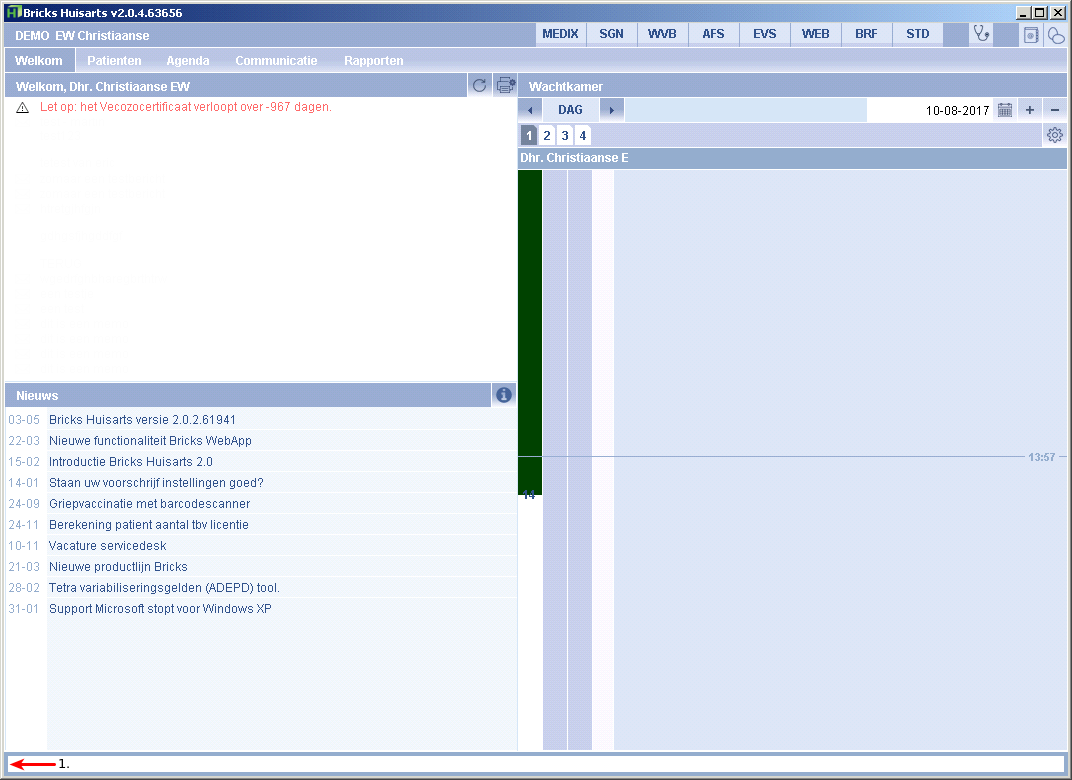Go to previous day arrow
Screen dimensions: 1072x780
(530, 110)
